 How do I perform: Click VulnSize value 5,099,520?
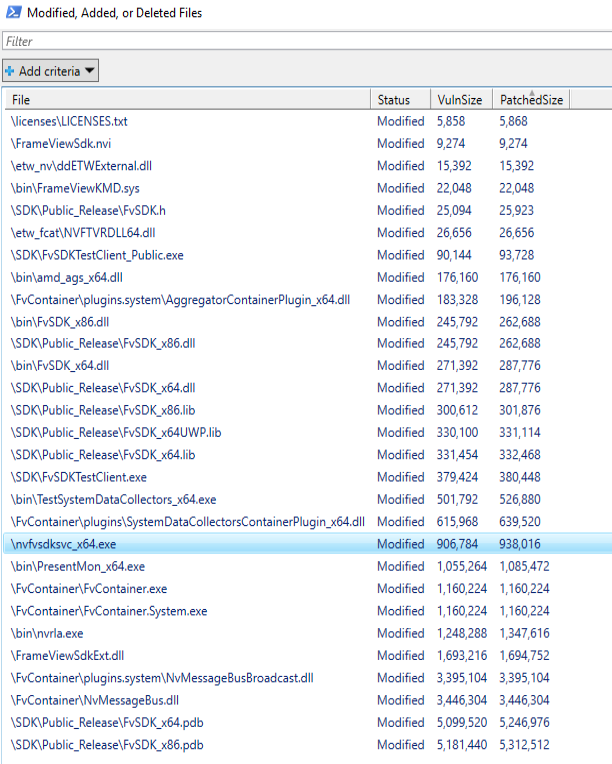[462, 723]
